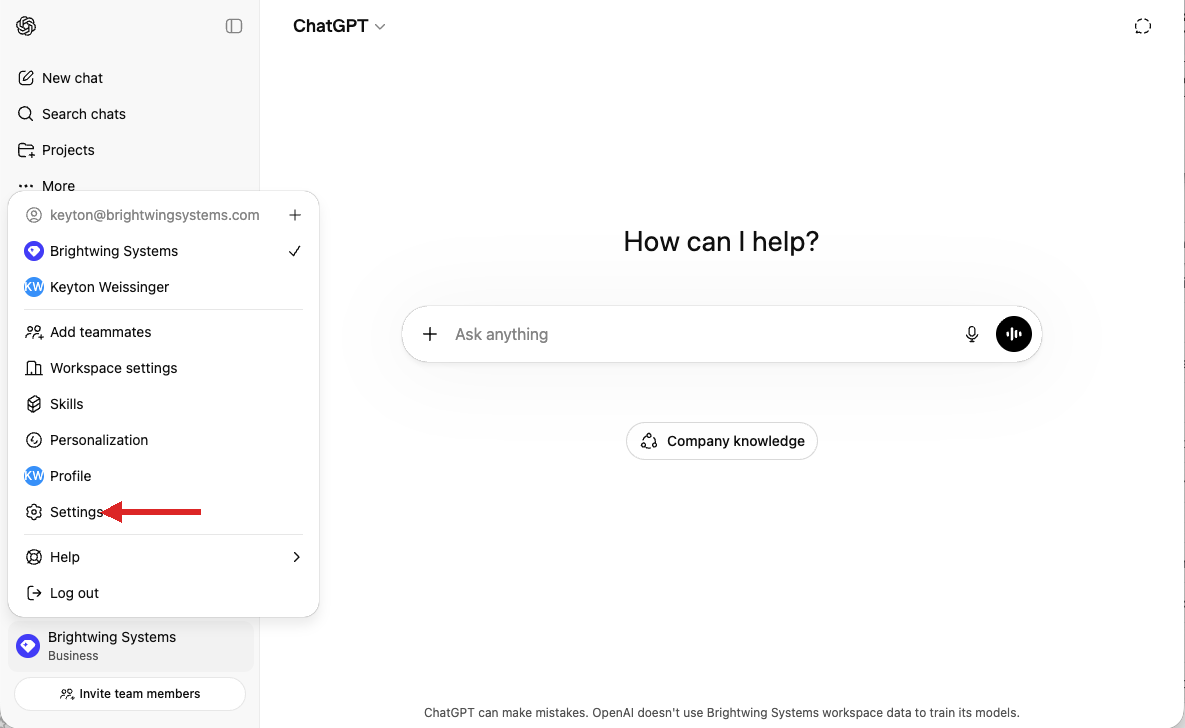This screenshot has width=1185, height=728.
Task: Click the Add teammates people icon
Action: [x=34, y=332]
